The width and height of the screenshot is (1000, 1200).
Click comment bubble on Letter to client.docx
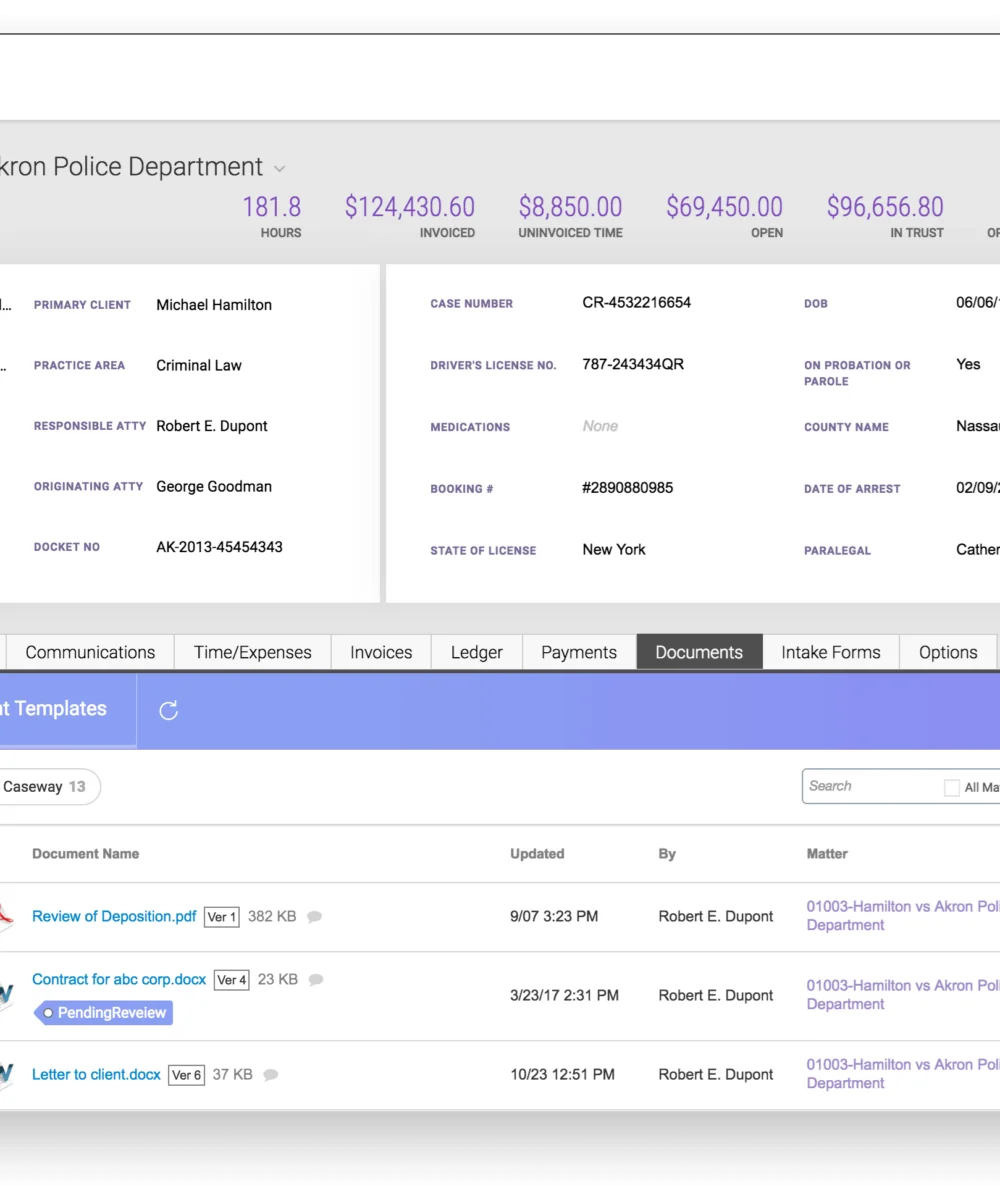tap(271, 1075)
